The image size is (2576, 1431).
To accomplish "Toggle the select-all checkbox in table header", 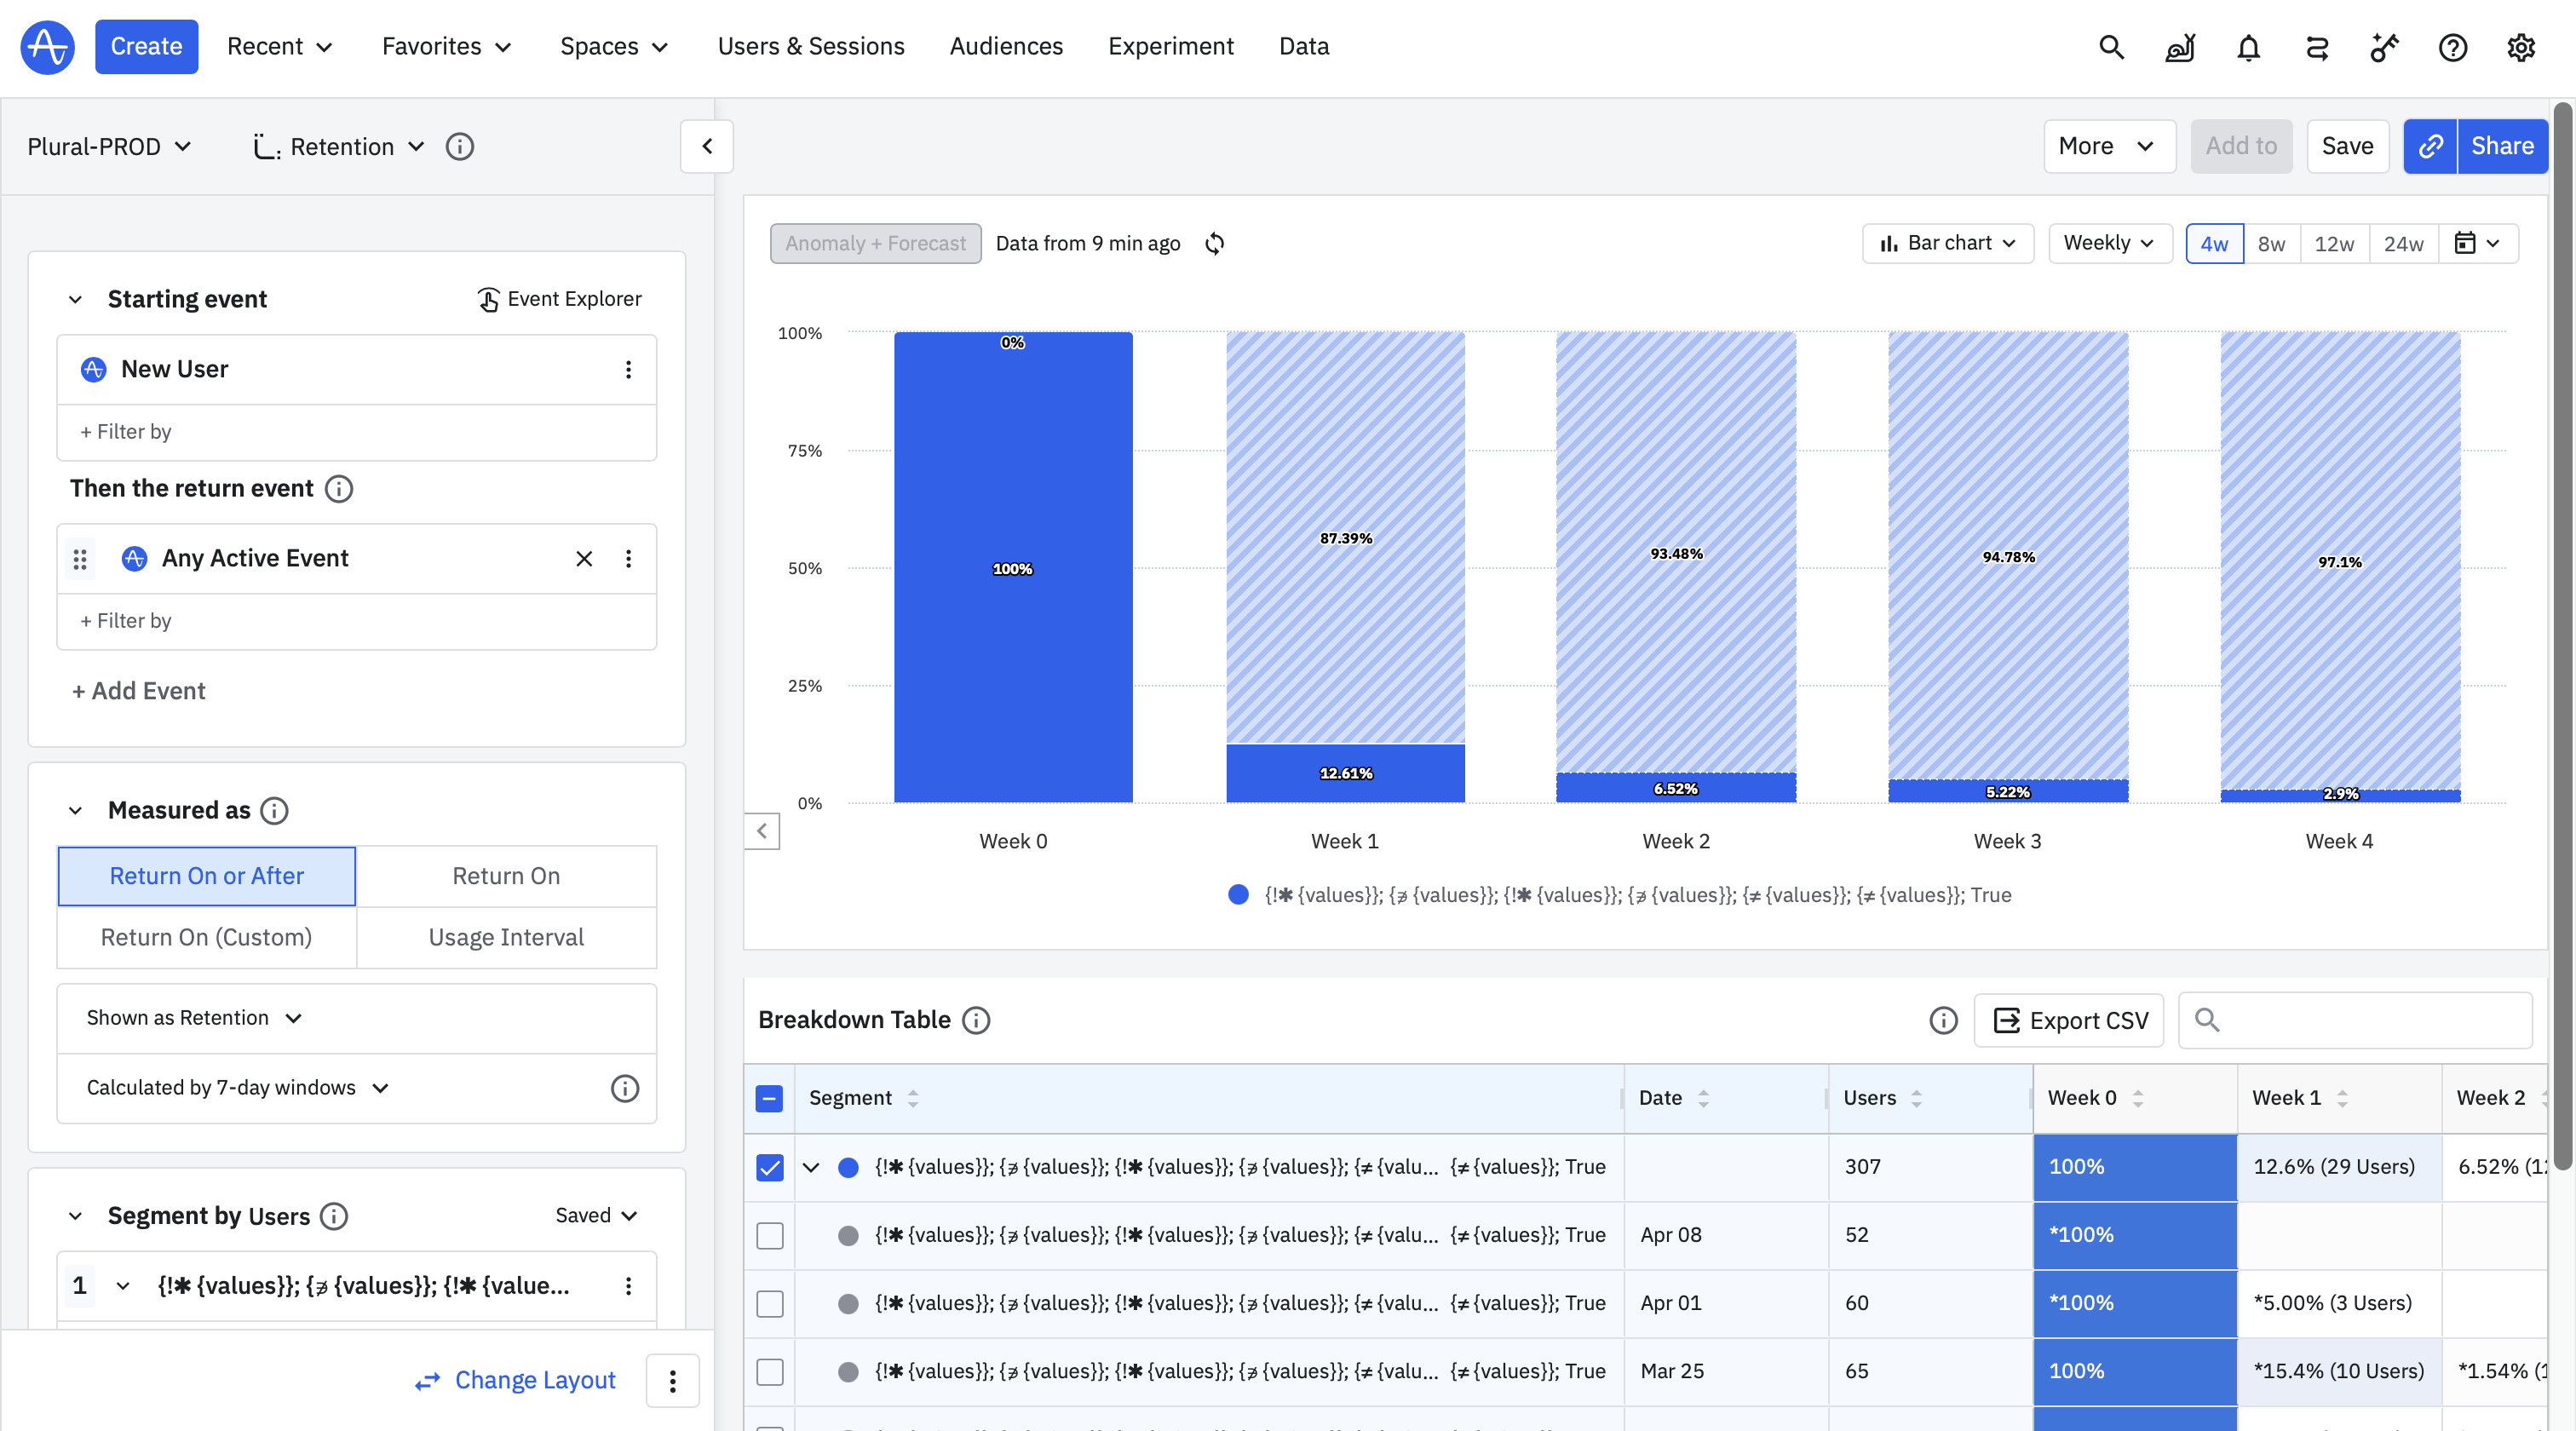I will [x=769, y=1098].
